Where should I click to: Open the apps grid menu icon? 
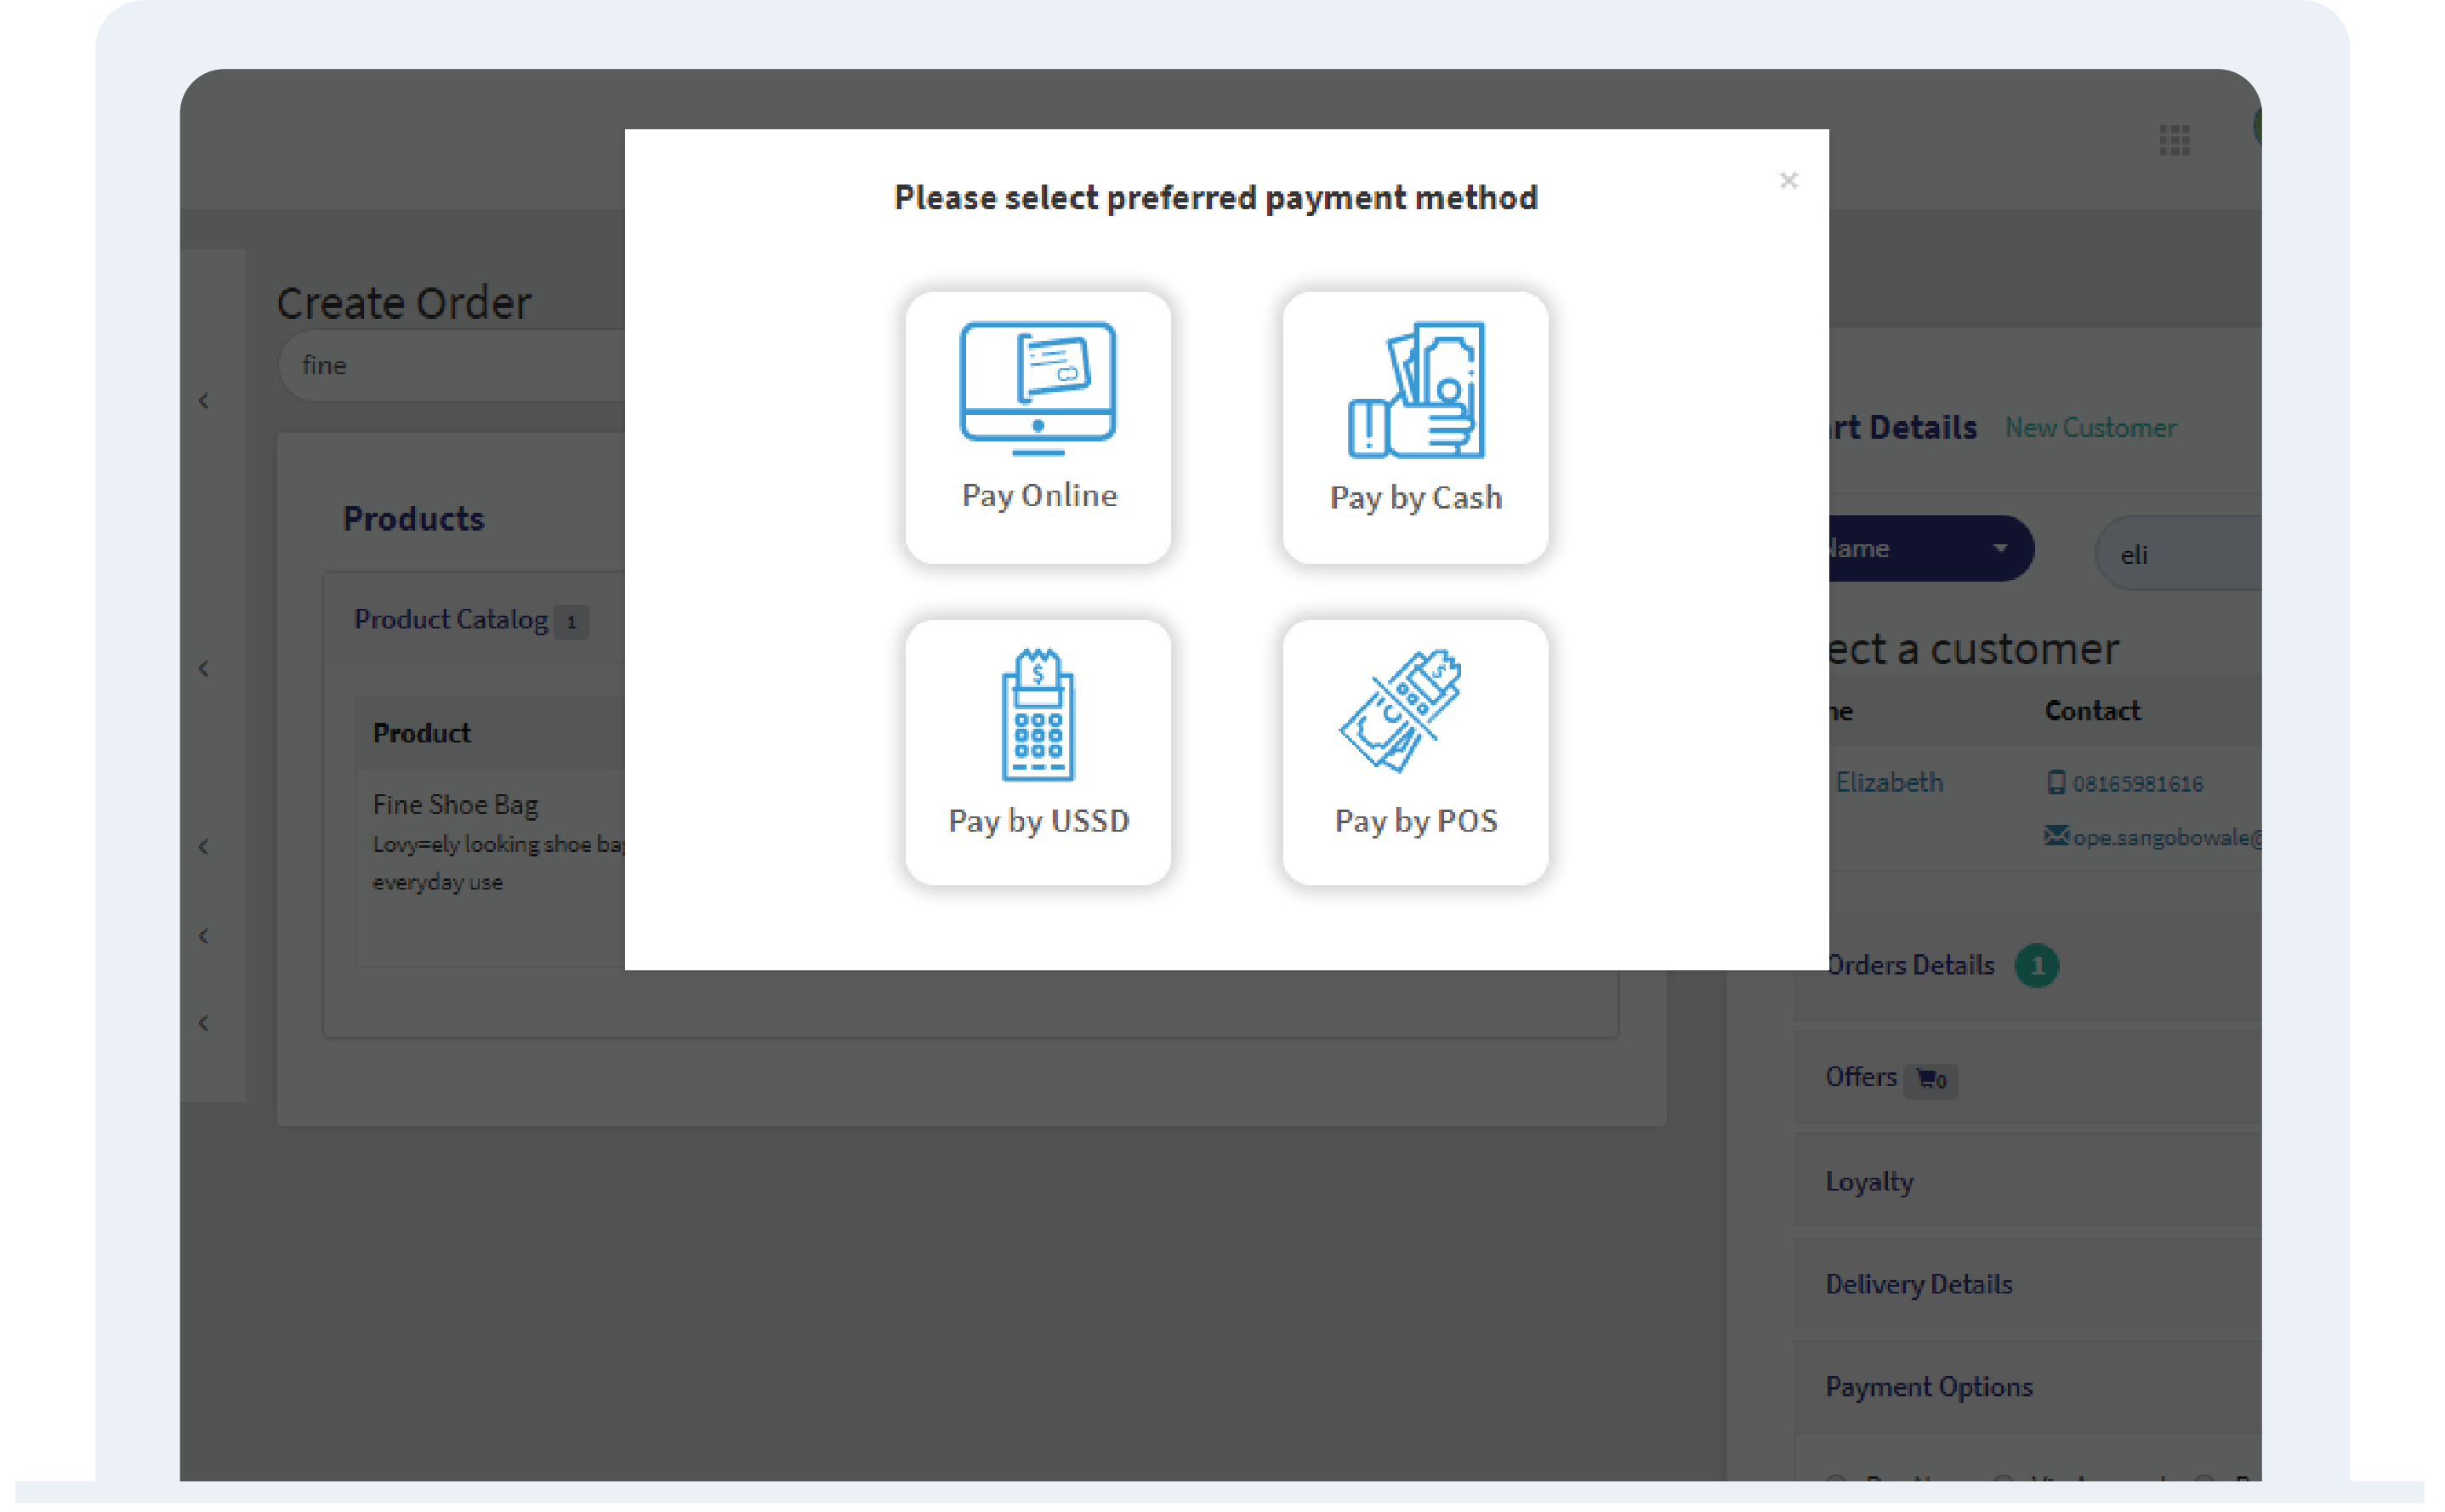[x=2174, y=140]
